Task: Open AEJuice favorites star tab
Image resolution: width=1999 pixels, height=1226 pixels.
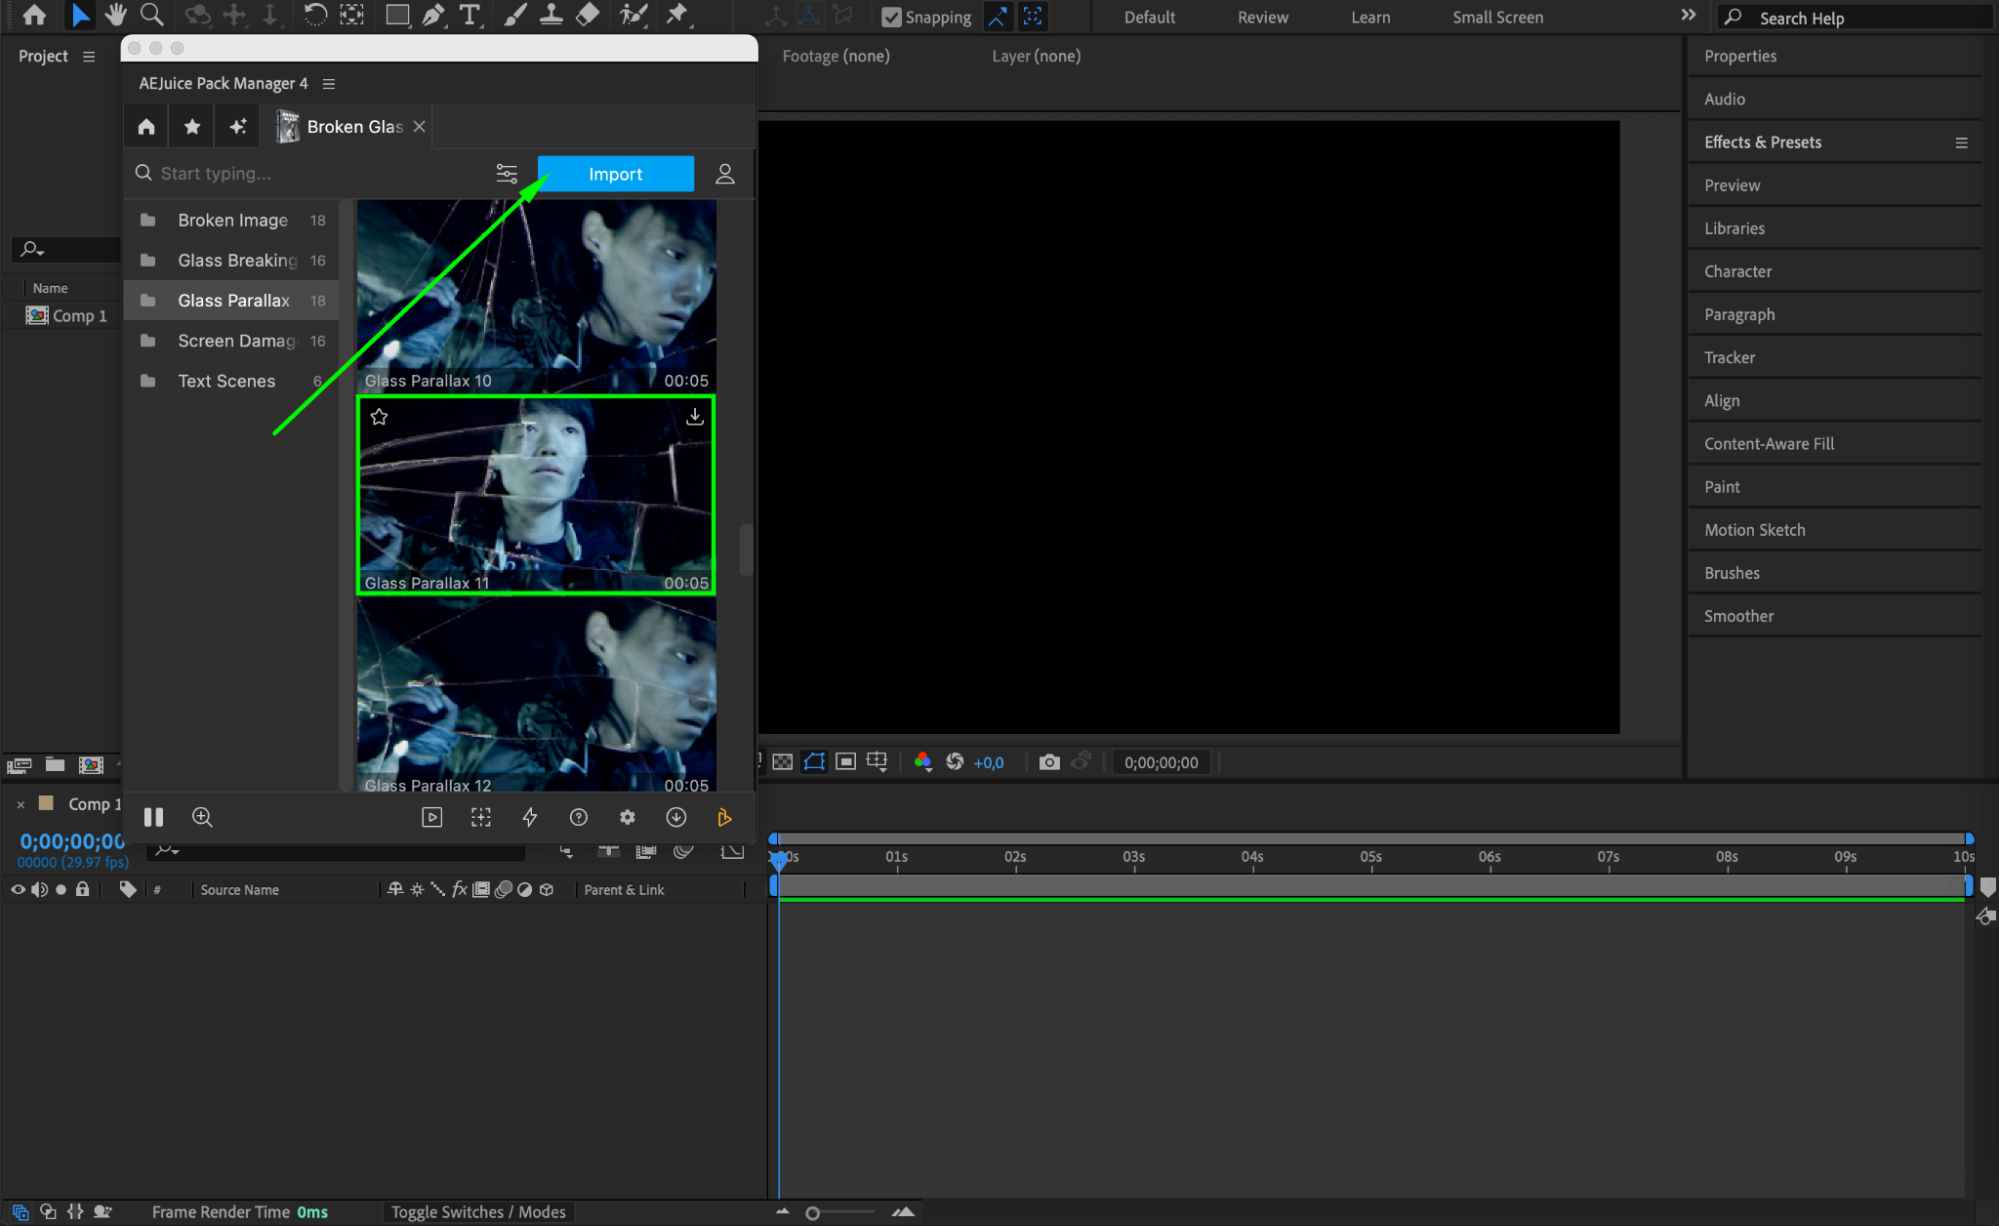Action: 192,126
